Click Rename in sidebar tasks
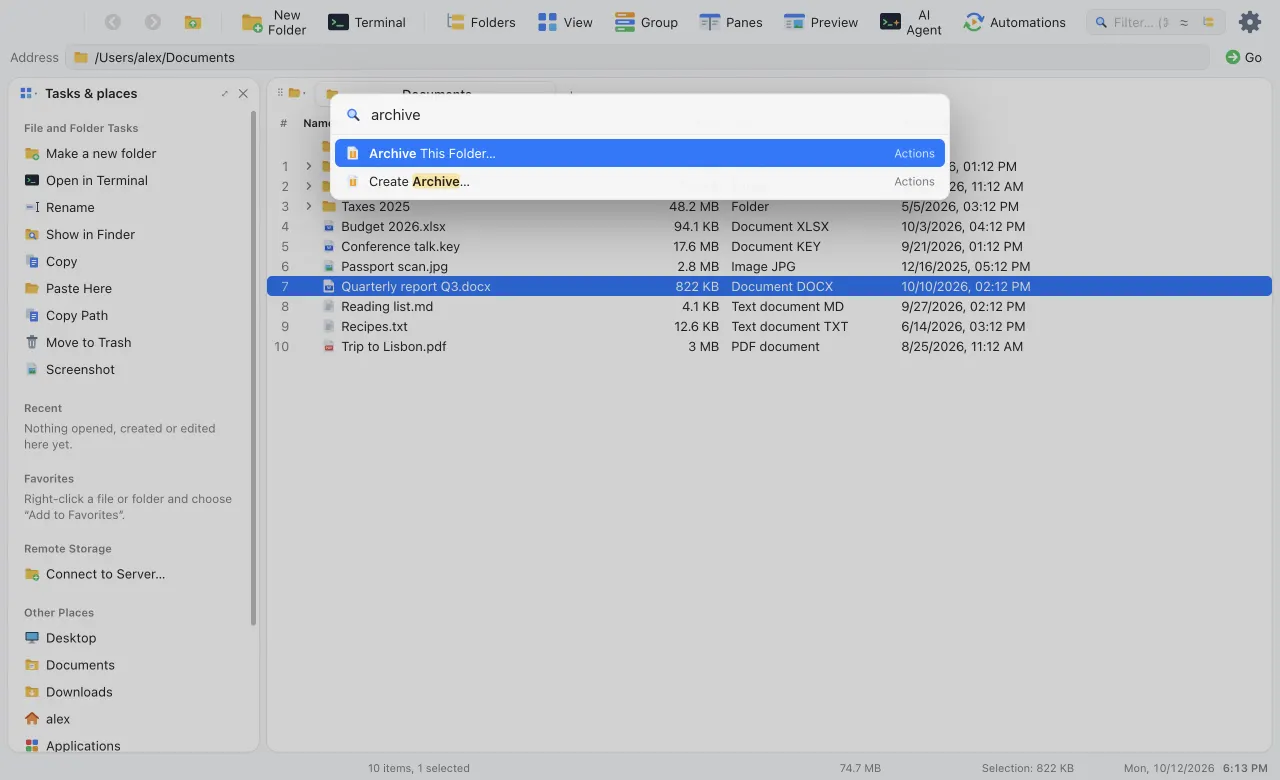 coord(59,207)
